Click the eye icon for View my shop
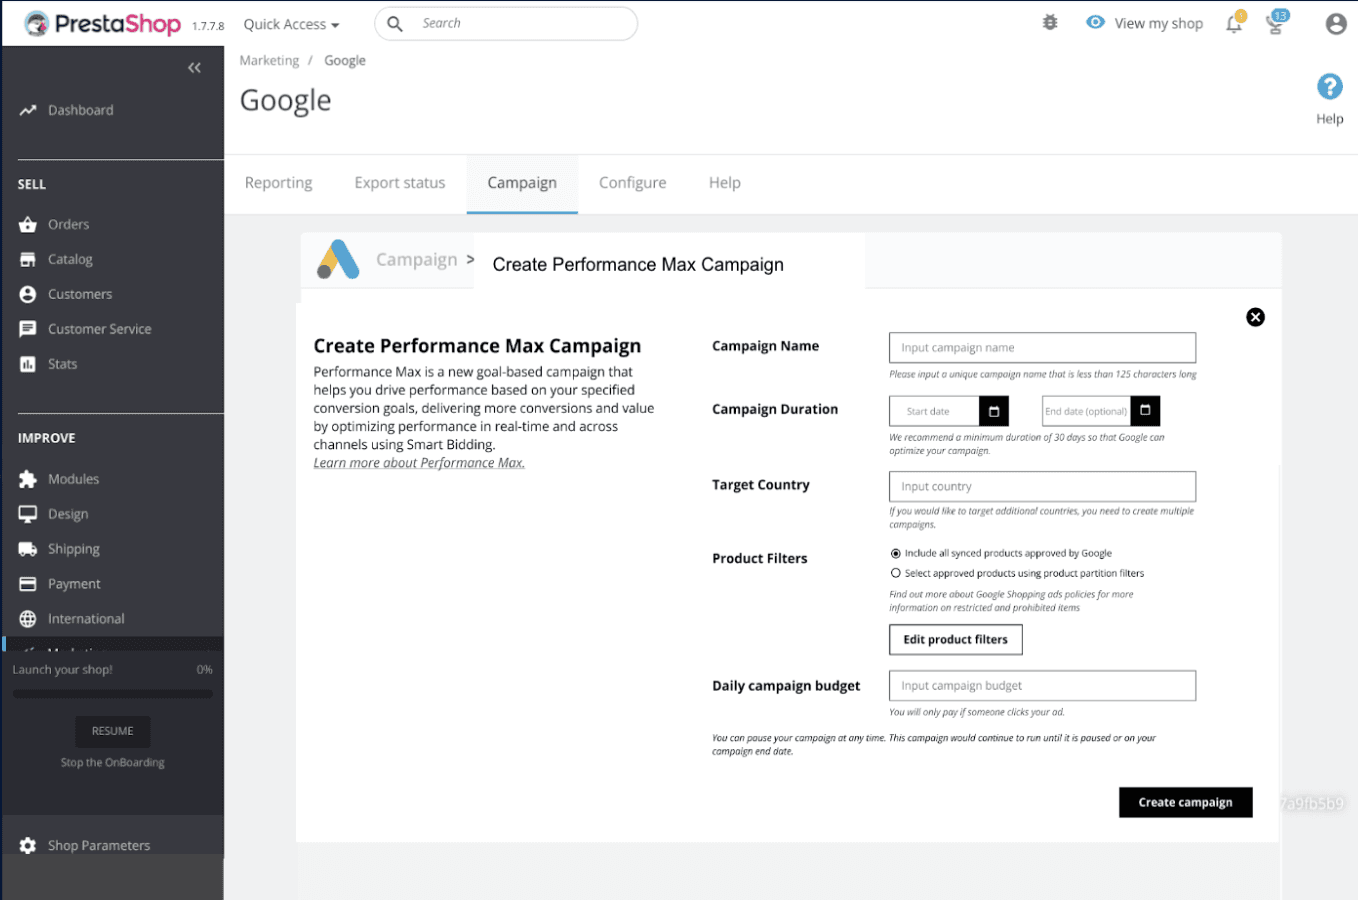1358x900 pixels. 1096,22
